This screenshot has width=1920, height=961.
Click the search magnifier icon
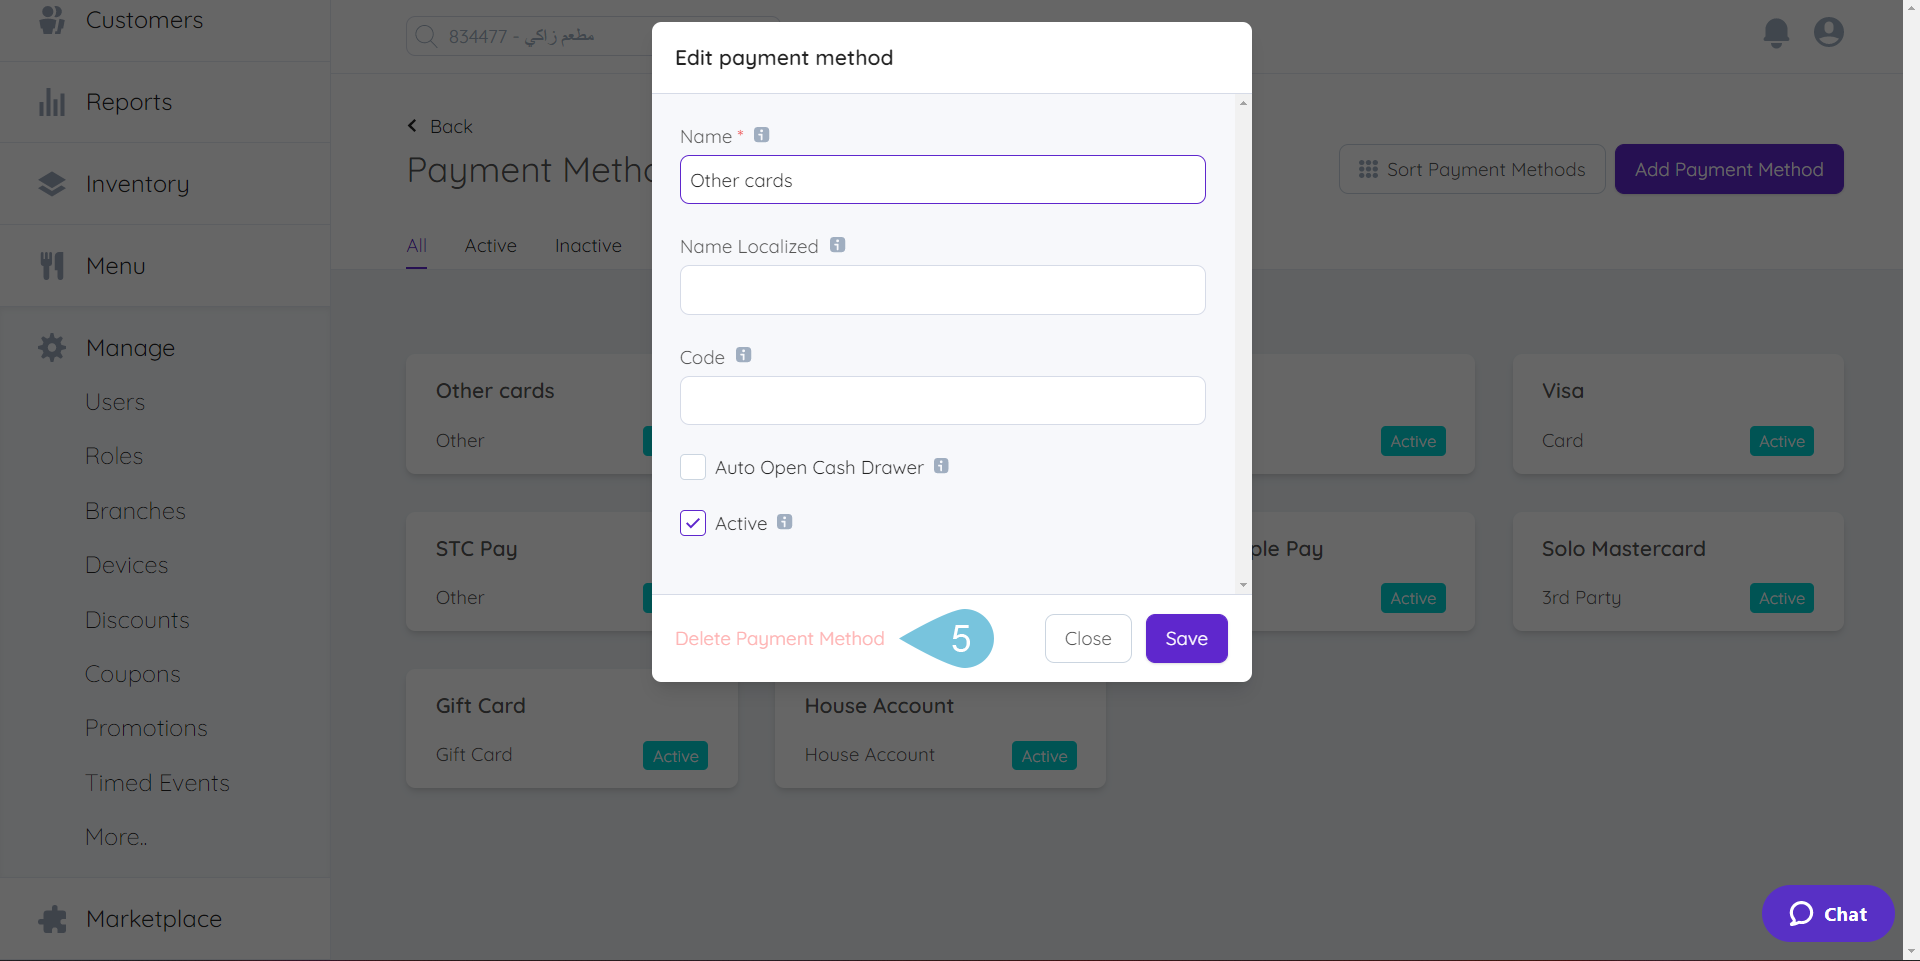coord(426,36)
